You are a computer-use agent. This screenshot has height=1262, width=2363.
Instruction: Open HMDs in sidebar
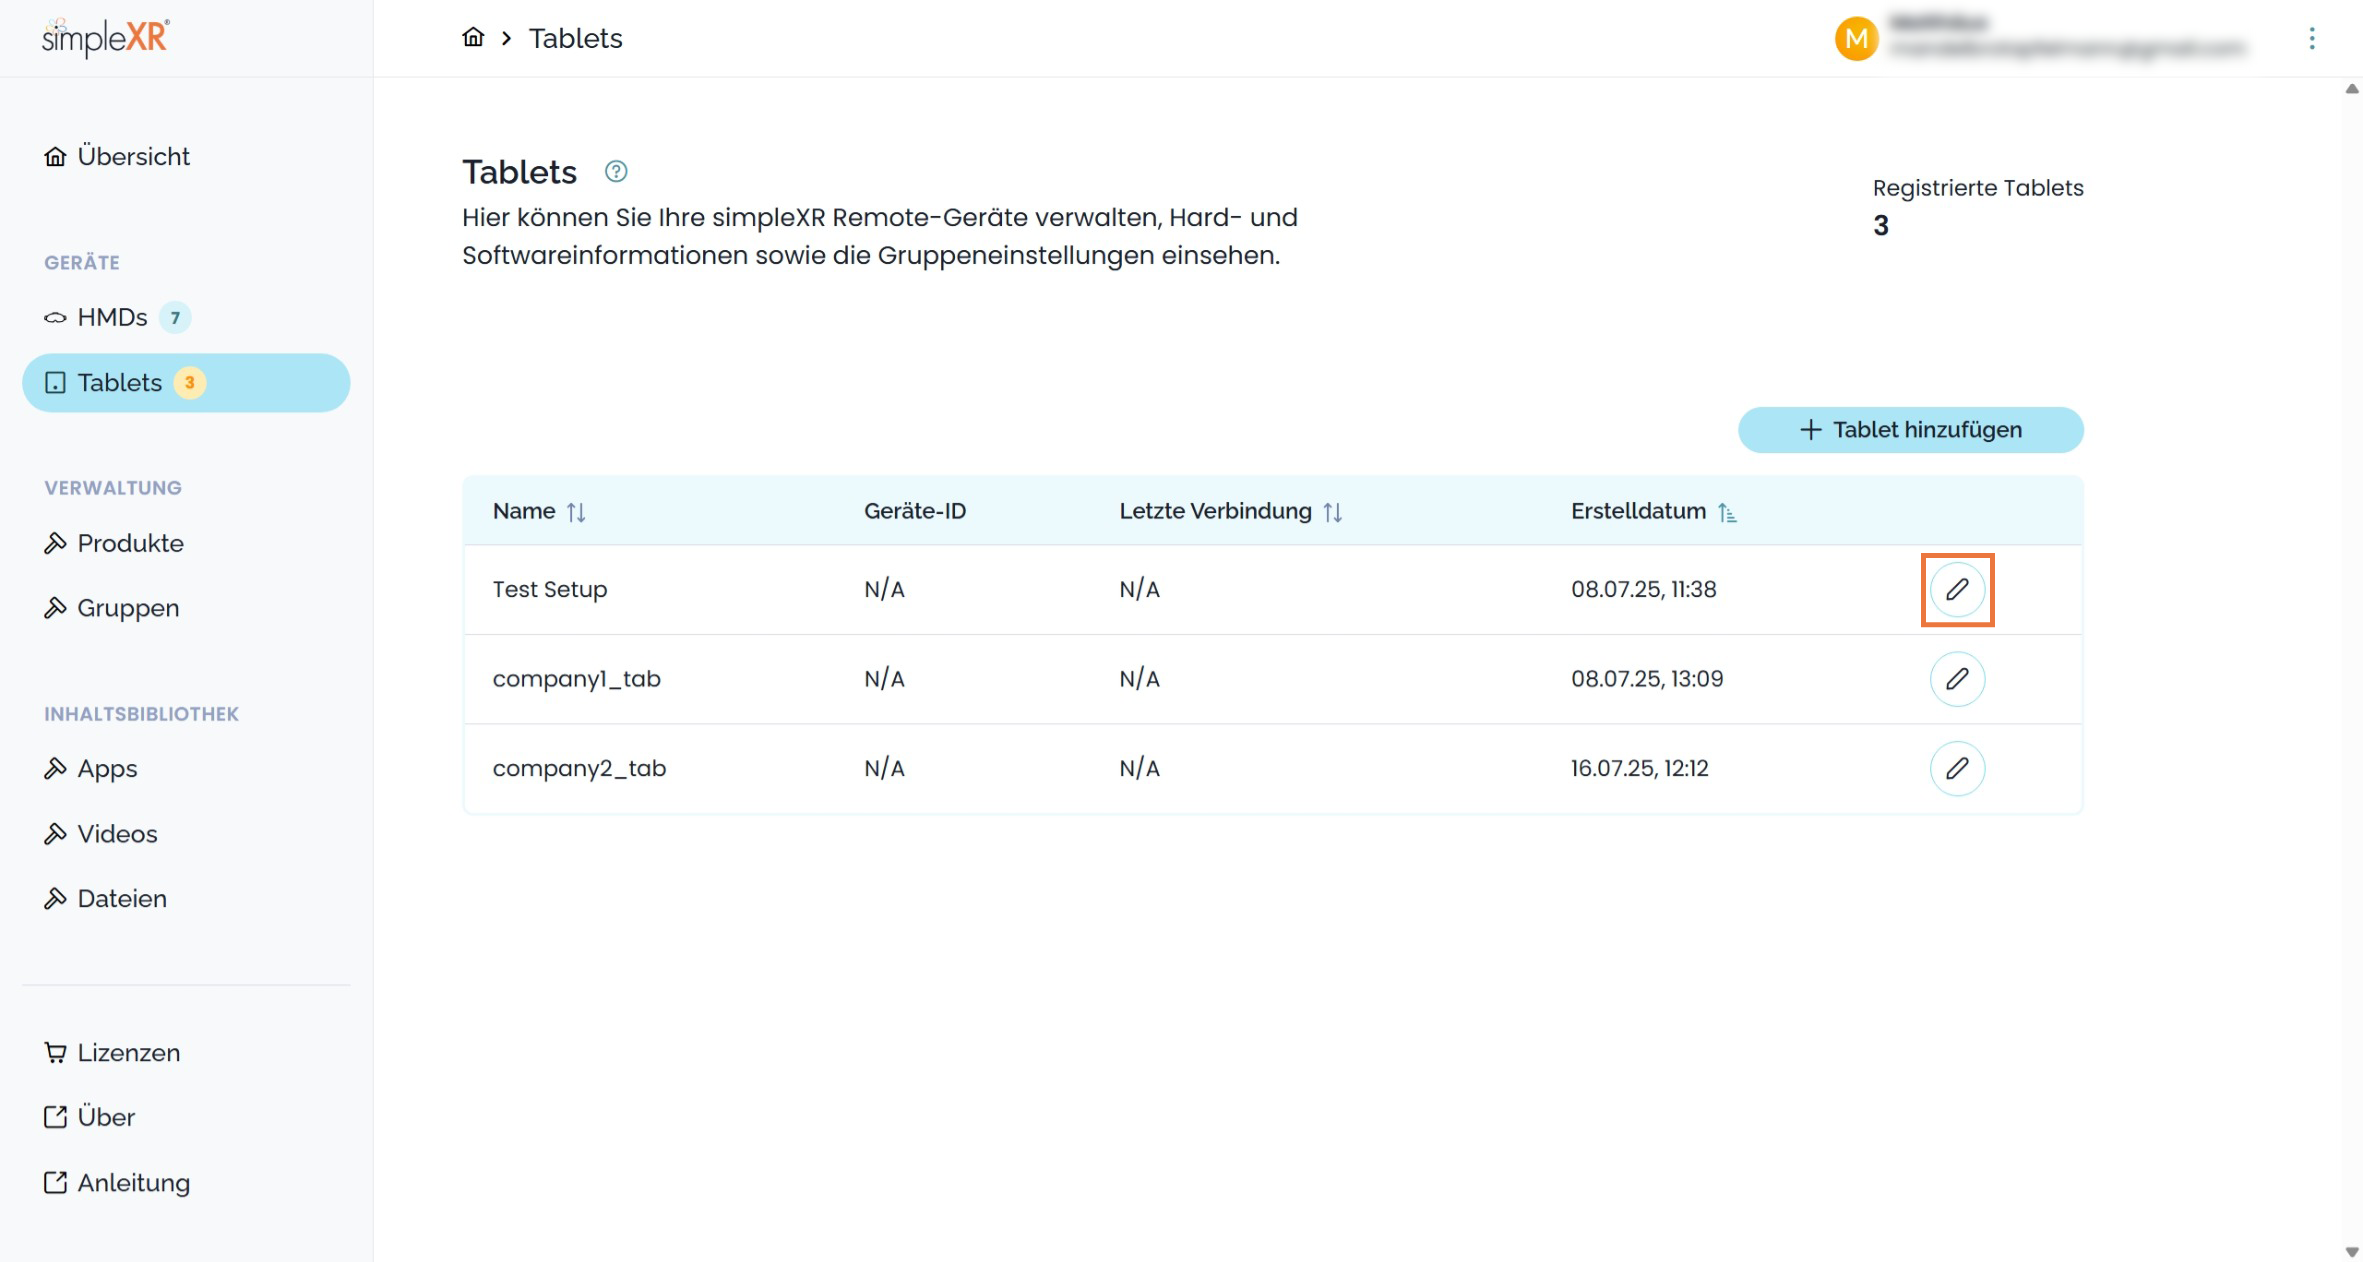[112, 317]
